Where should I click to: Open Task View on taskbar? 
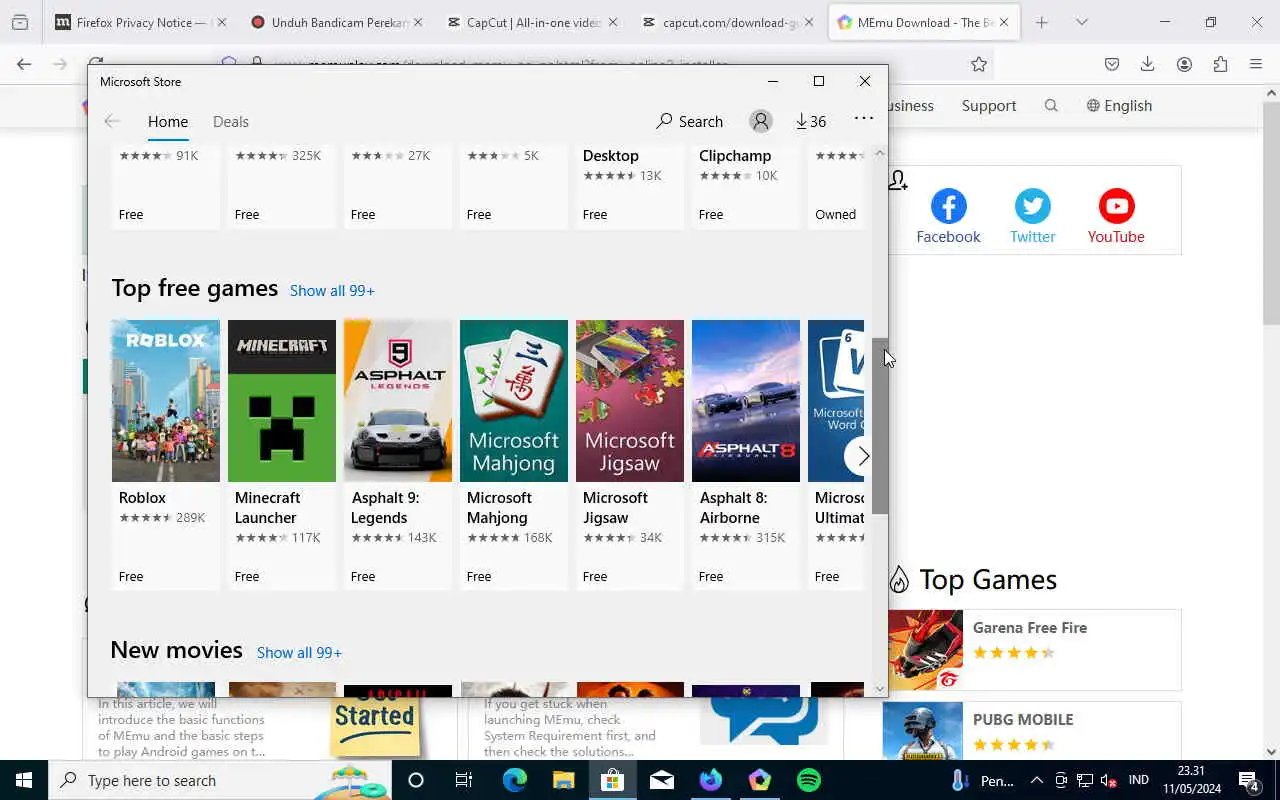464,780
